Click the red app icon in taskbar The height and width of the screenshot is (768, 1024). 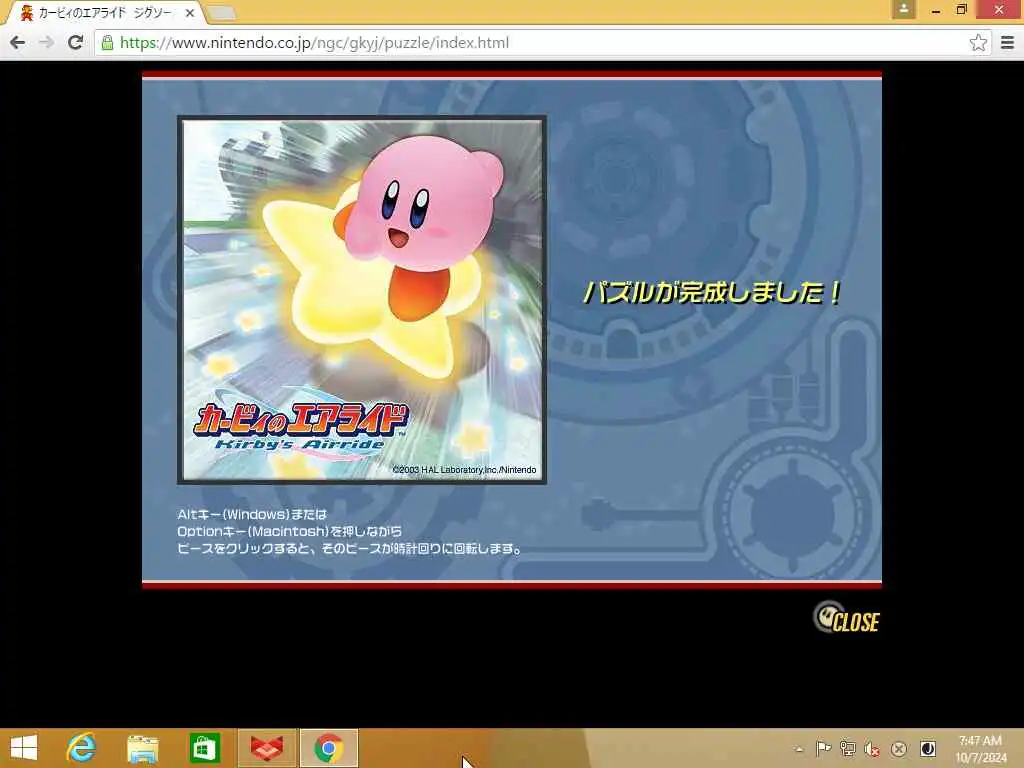click(x=267, y=748)
